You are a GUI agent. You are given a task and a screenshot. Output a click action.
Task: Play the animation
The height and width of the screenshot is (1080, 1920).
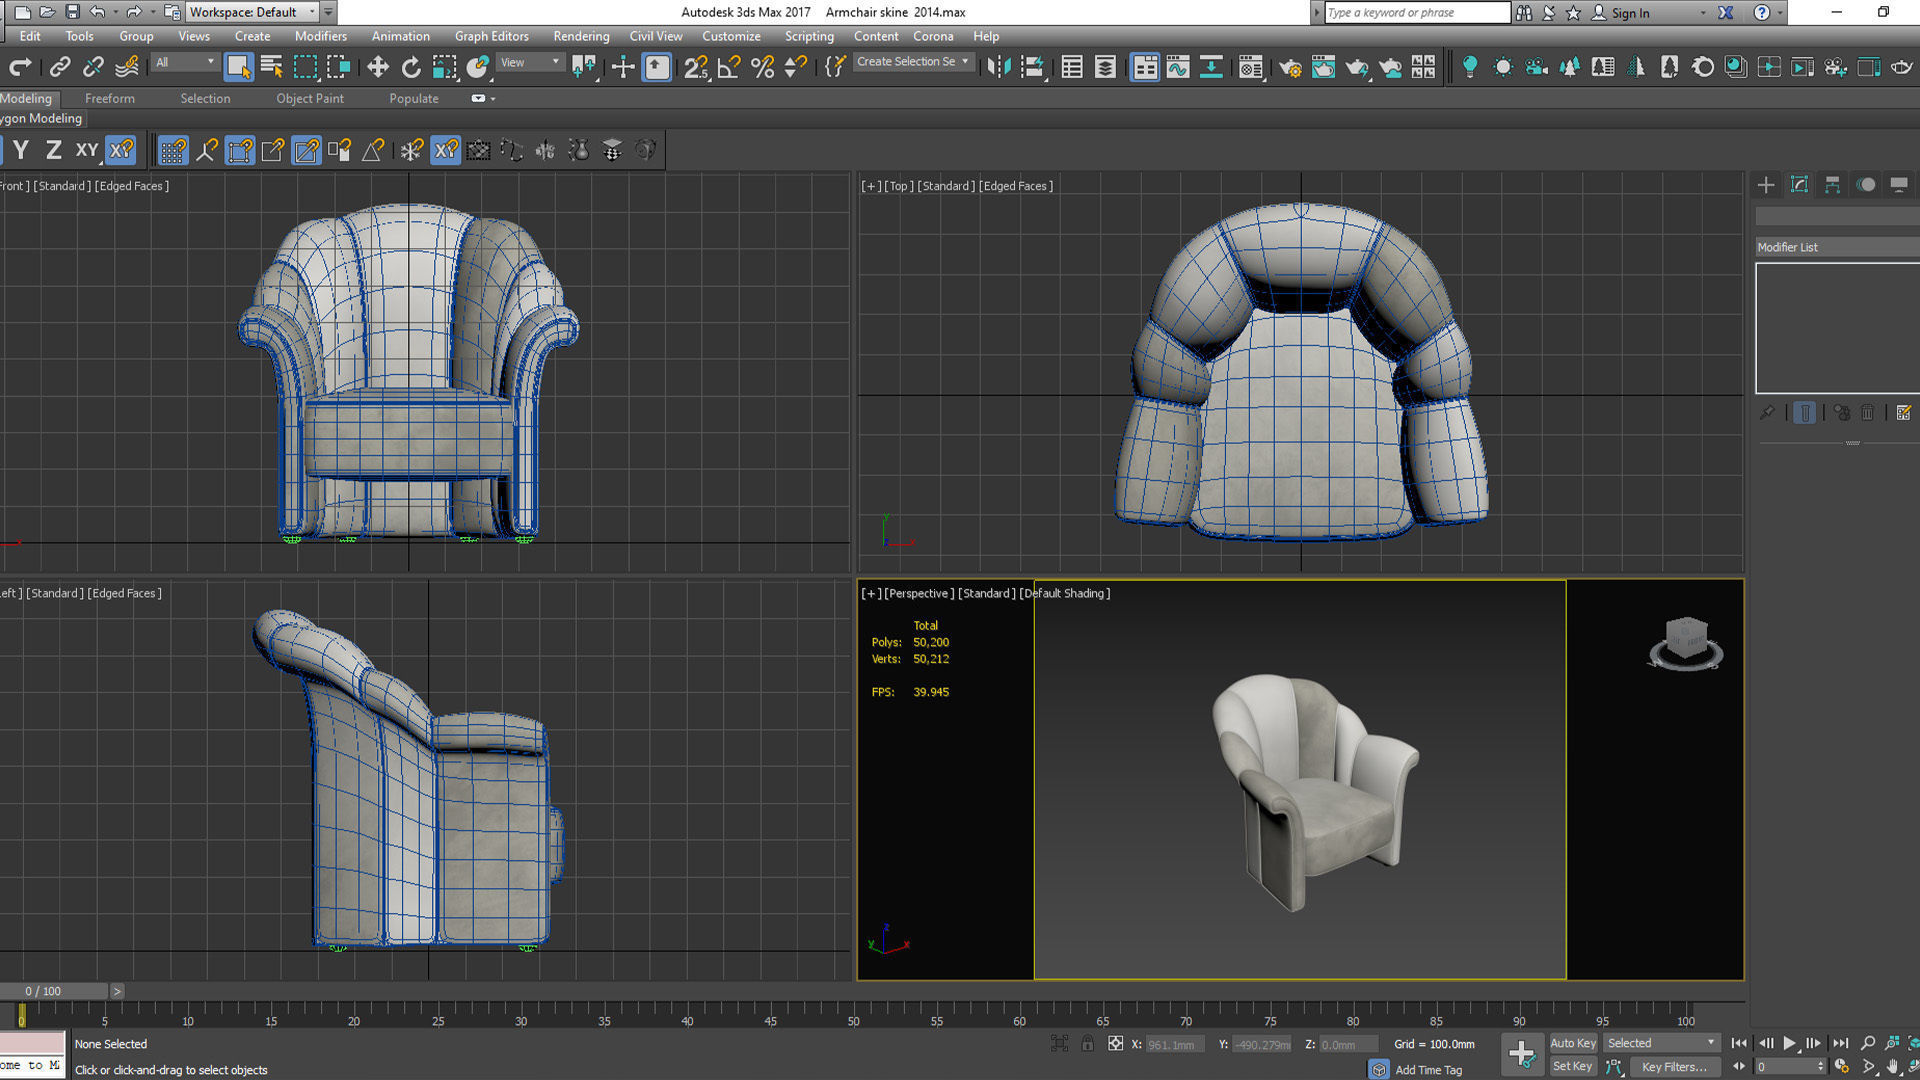1789,1043
